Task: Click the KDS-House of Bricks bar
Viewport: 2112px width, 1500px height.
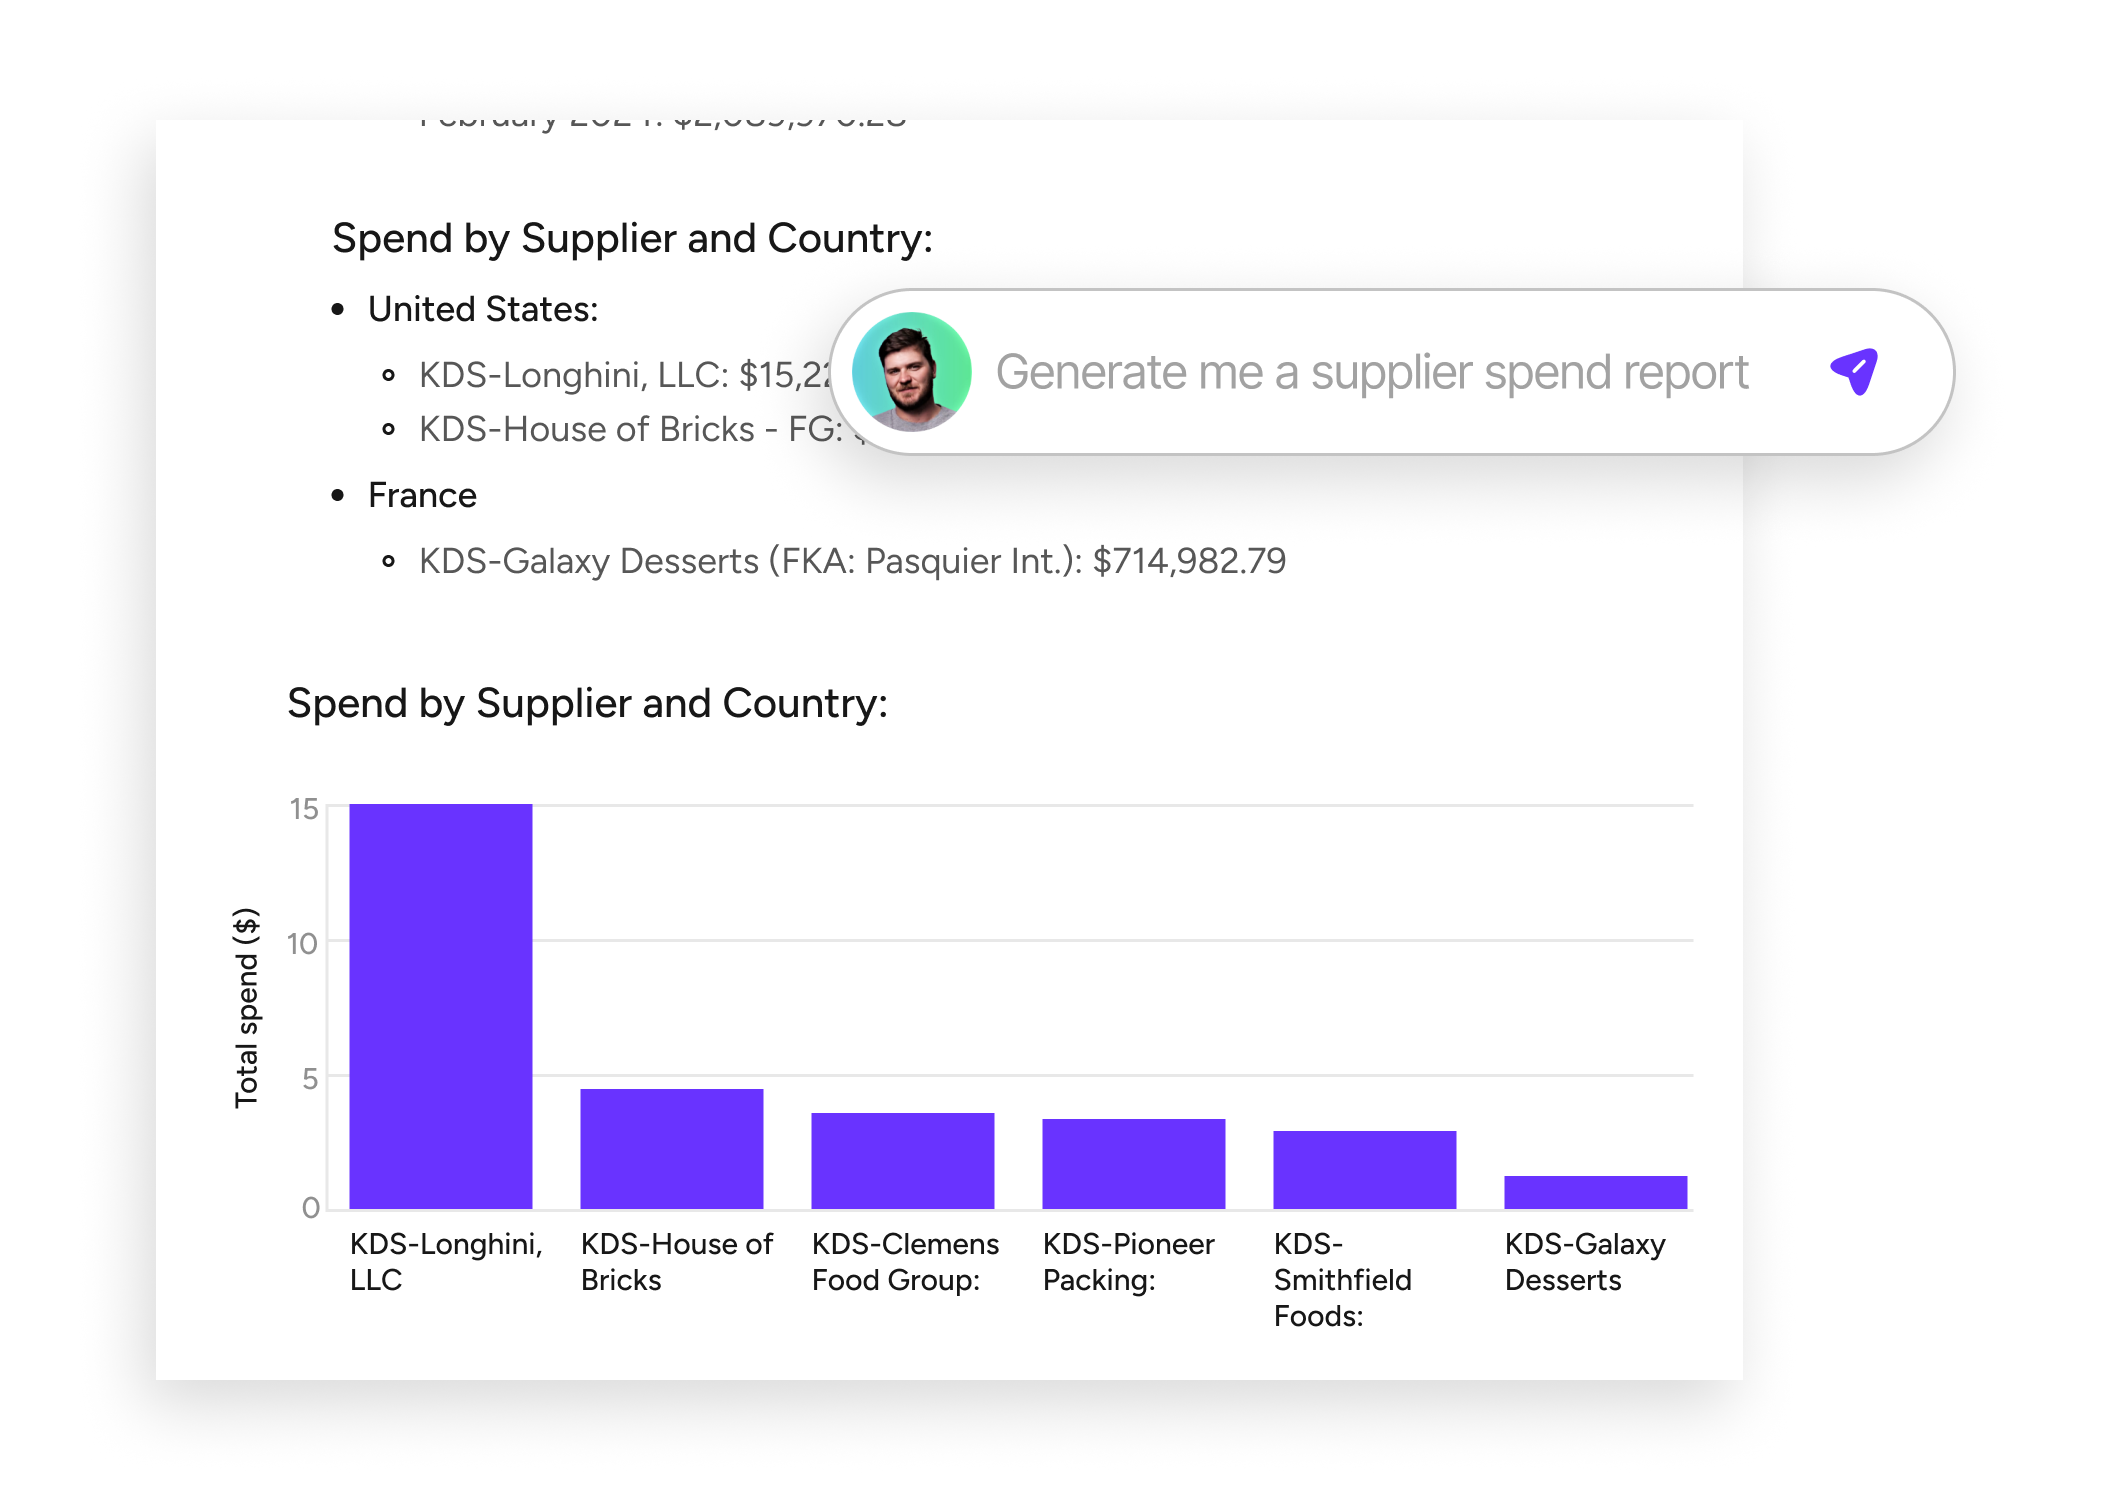Action: pyautogui.click(x=672, y=1149)
